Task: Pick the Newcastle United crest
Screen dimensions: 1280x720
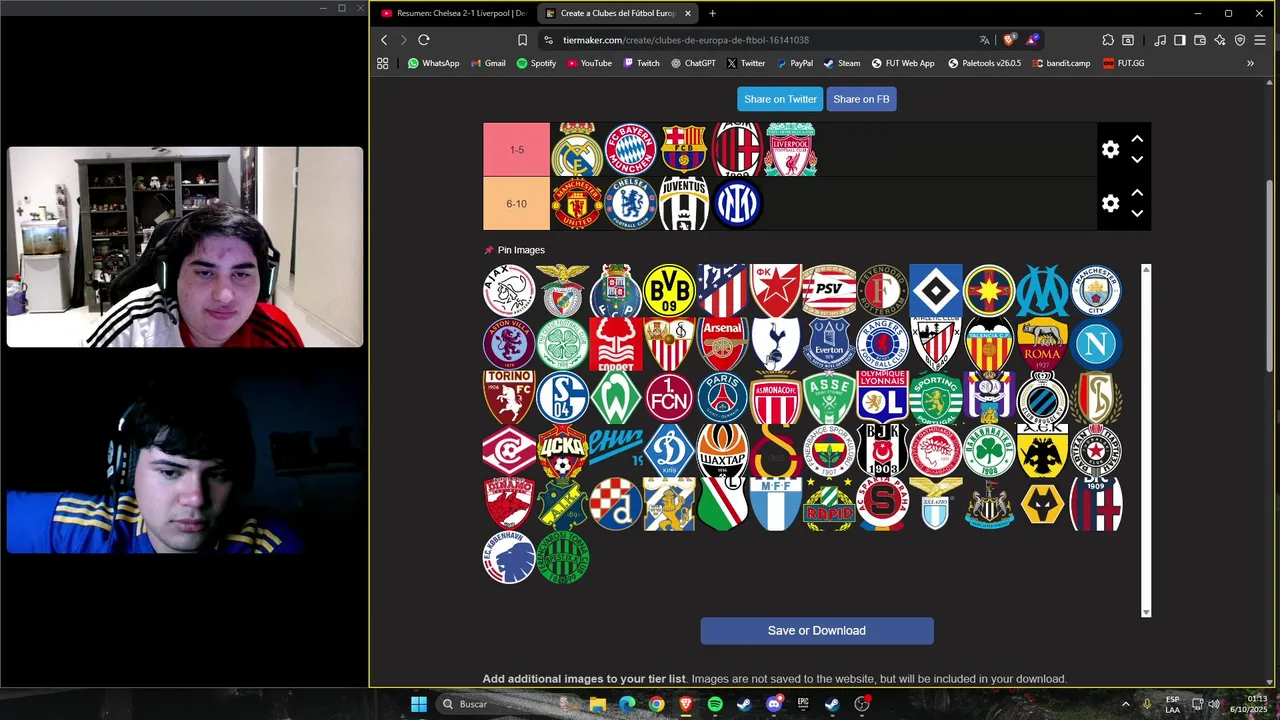Action: click(x=989, y=504)
